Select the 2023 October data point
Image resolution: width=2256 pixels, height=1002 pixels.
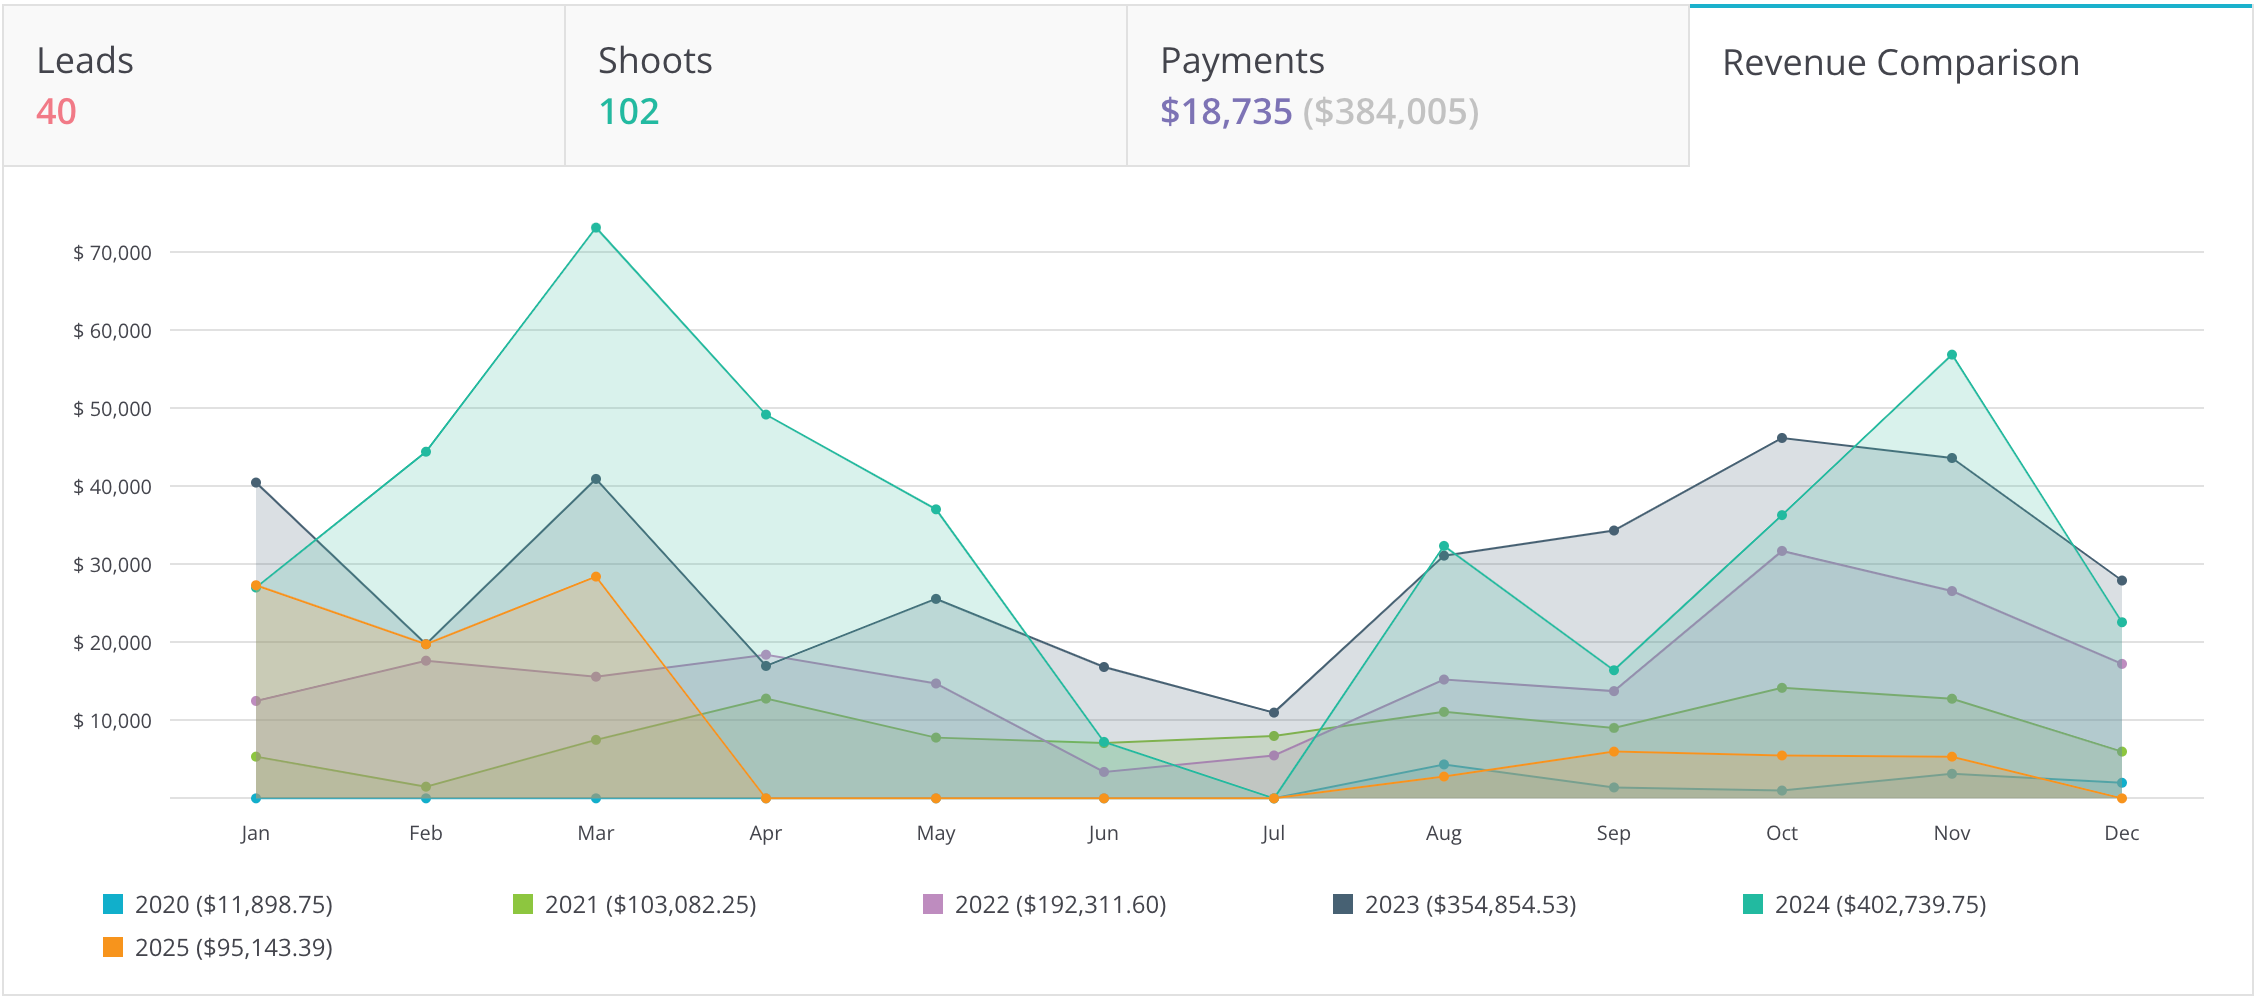point(1782,438)
